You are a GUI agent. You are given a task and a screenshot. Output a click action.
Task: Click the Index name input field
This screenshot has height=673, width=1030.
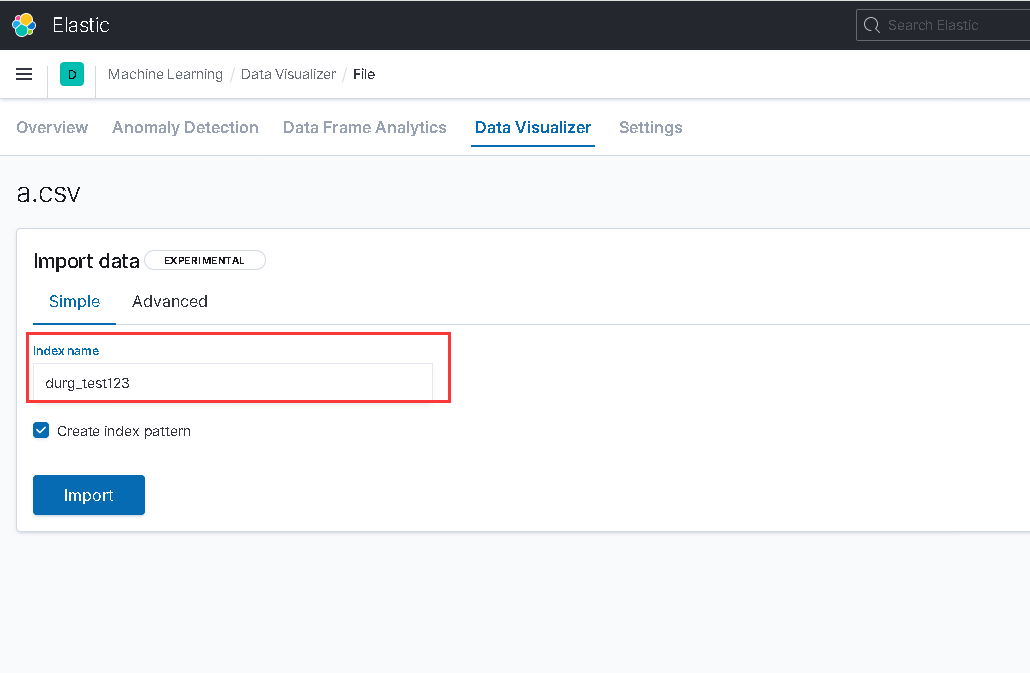coord(233,382)
